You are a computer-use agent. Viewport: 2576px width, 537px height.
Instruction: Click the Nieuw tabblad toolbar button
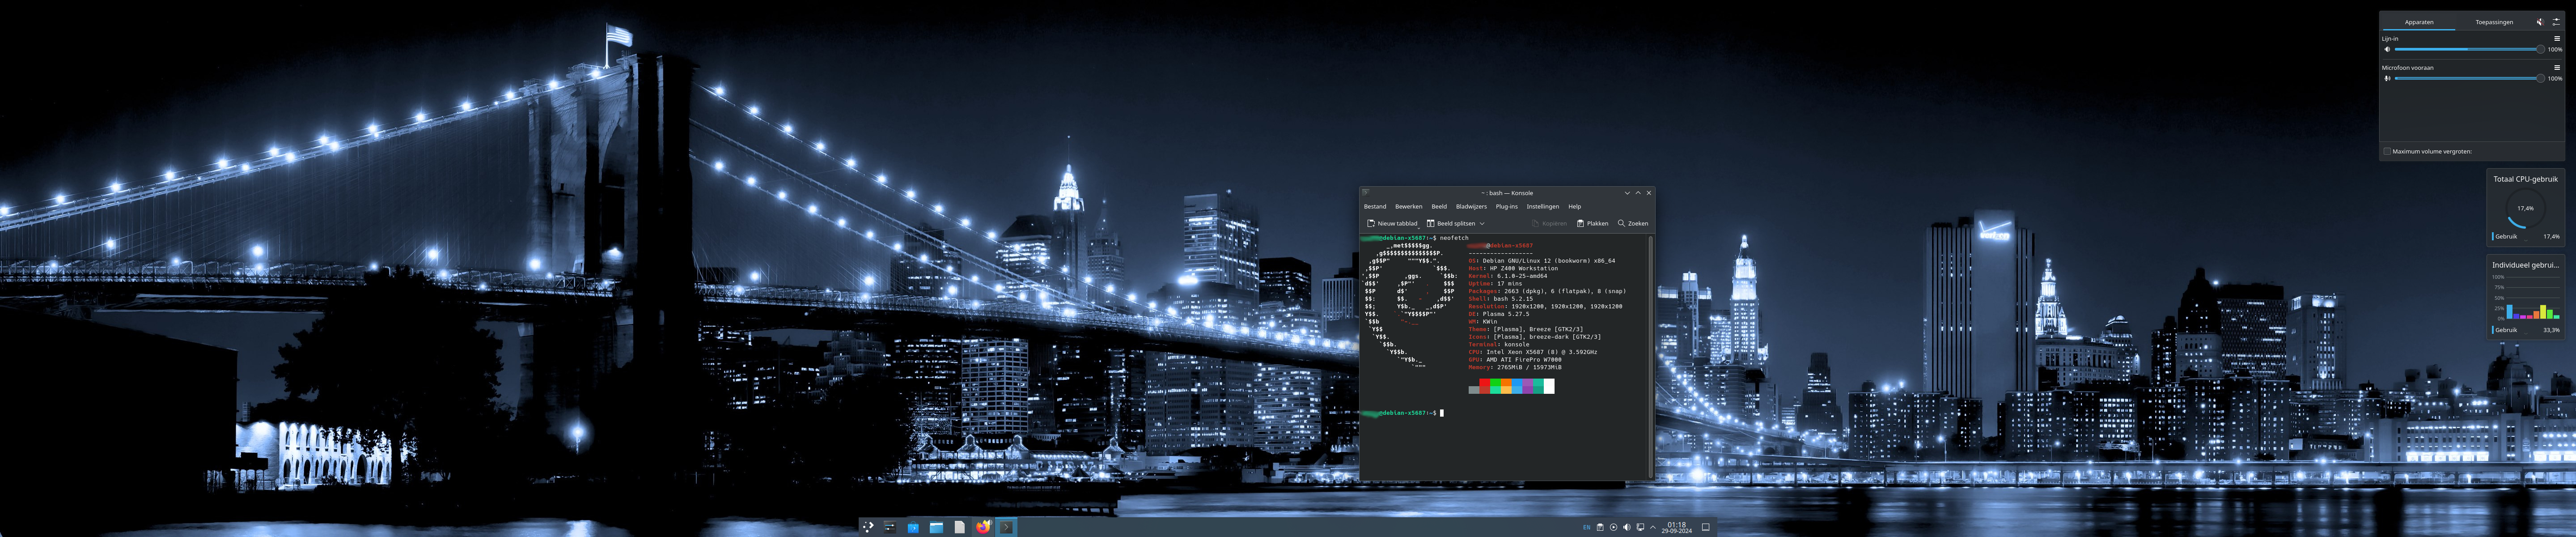point(1392,224)
